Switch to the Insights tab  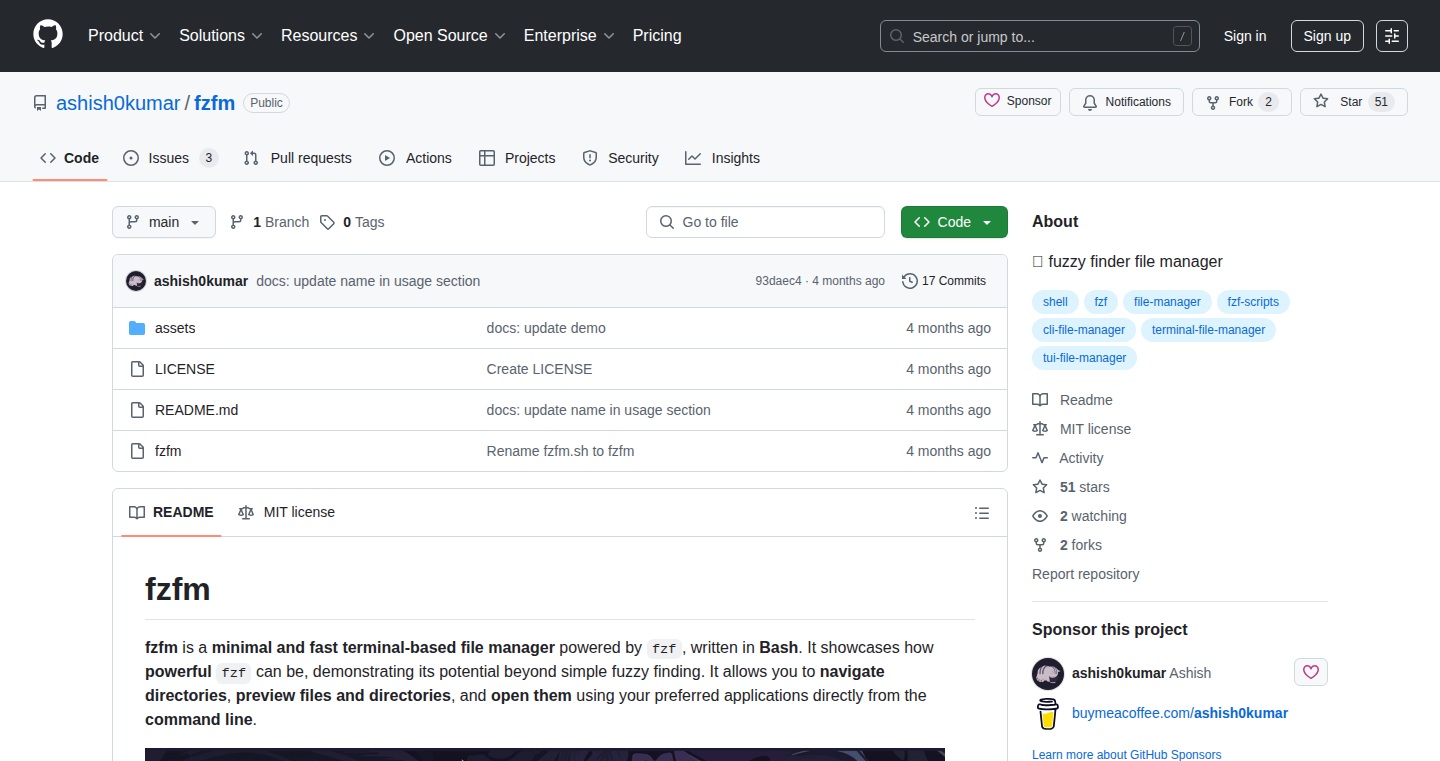[x=722, y=158]
